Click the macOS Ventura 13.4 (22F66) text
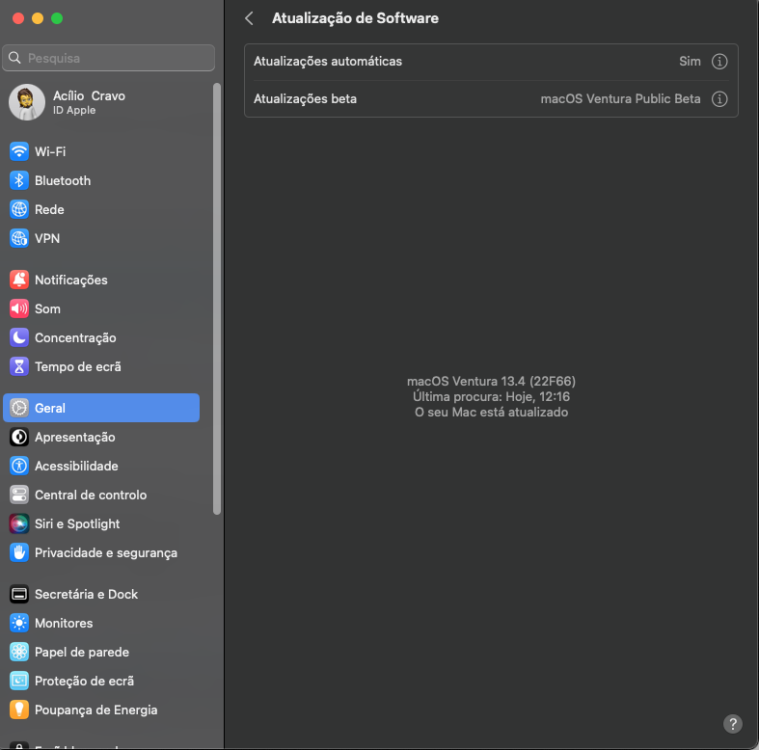The image size is (759, 750). [x=491, y=382]
